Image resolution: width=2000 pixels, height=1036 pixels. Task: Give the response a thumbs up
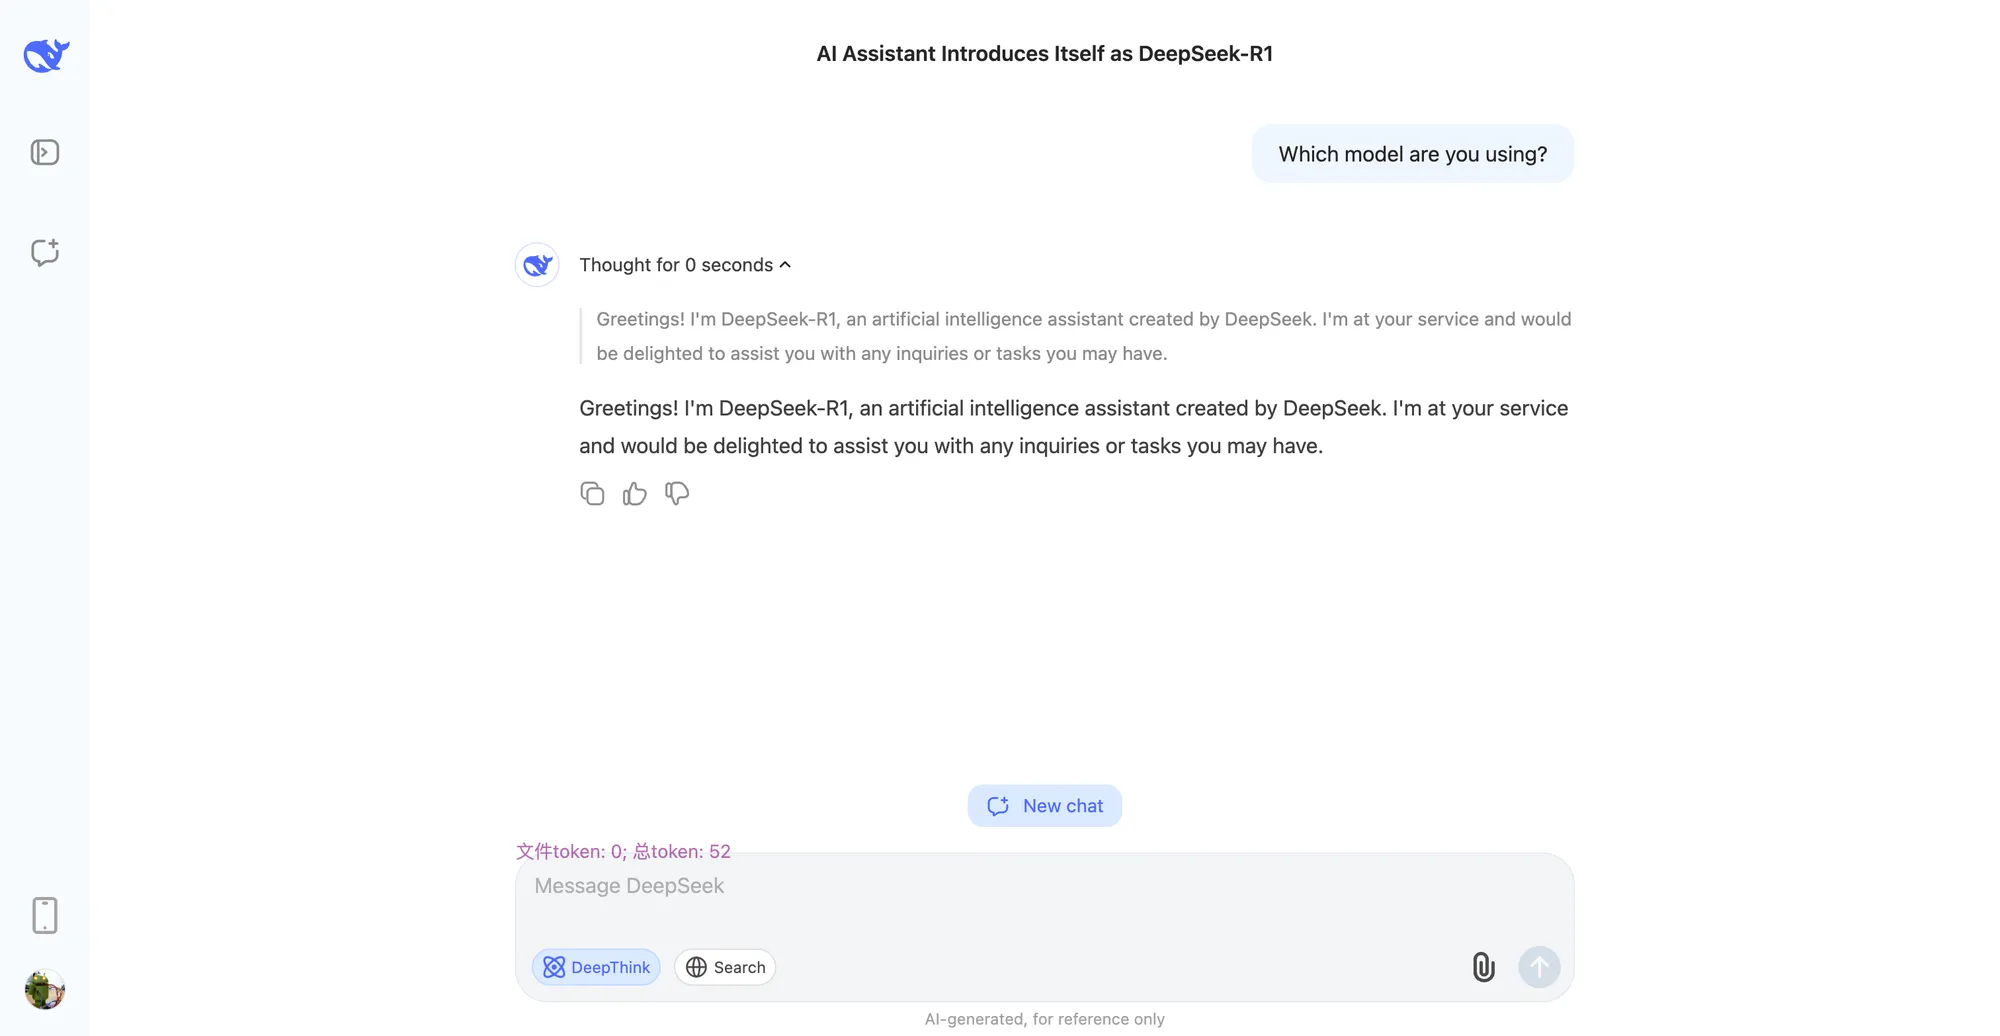pos(635,494)
